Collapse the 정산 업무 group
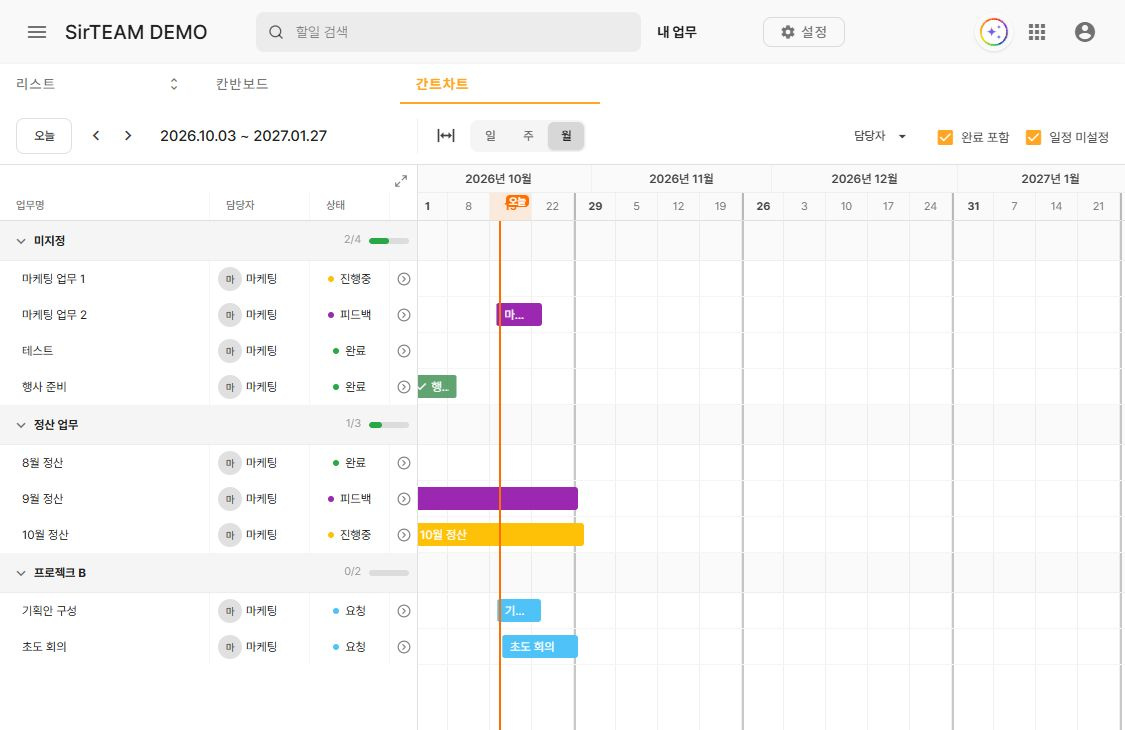Screen dimensions: 1125x730 point(21,425)
